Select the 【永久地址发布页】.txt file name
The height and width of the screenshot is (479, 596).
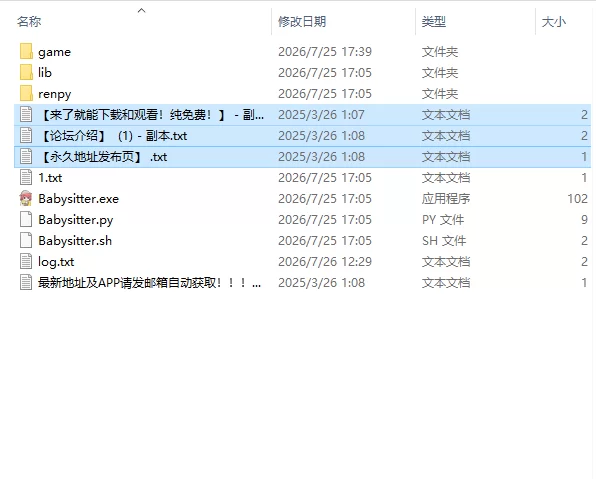tap(103, 157)
